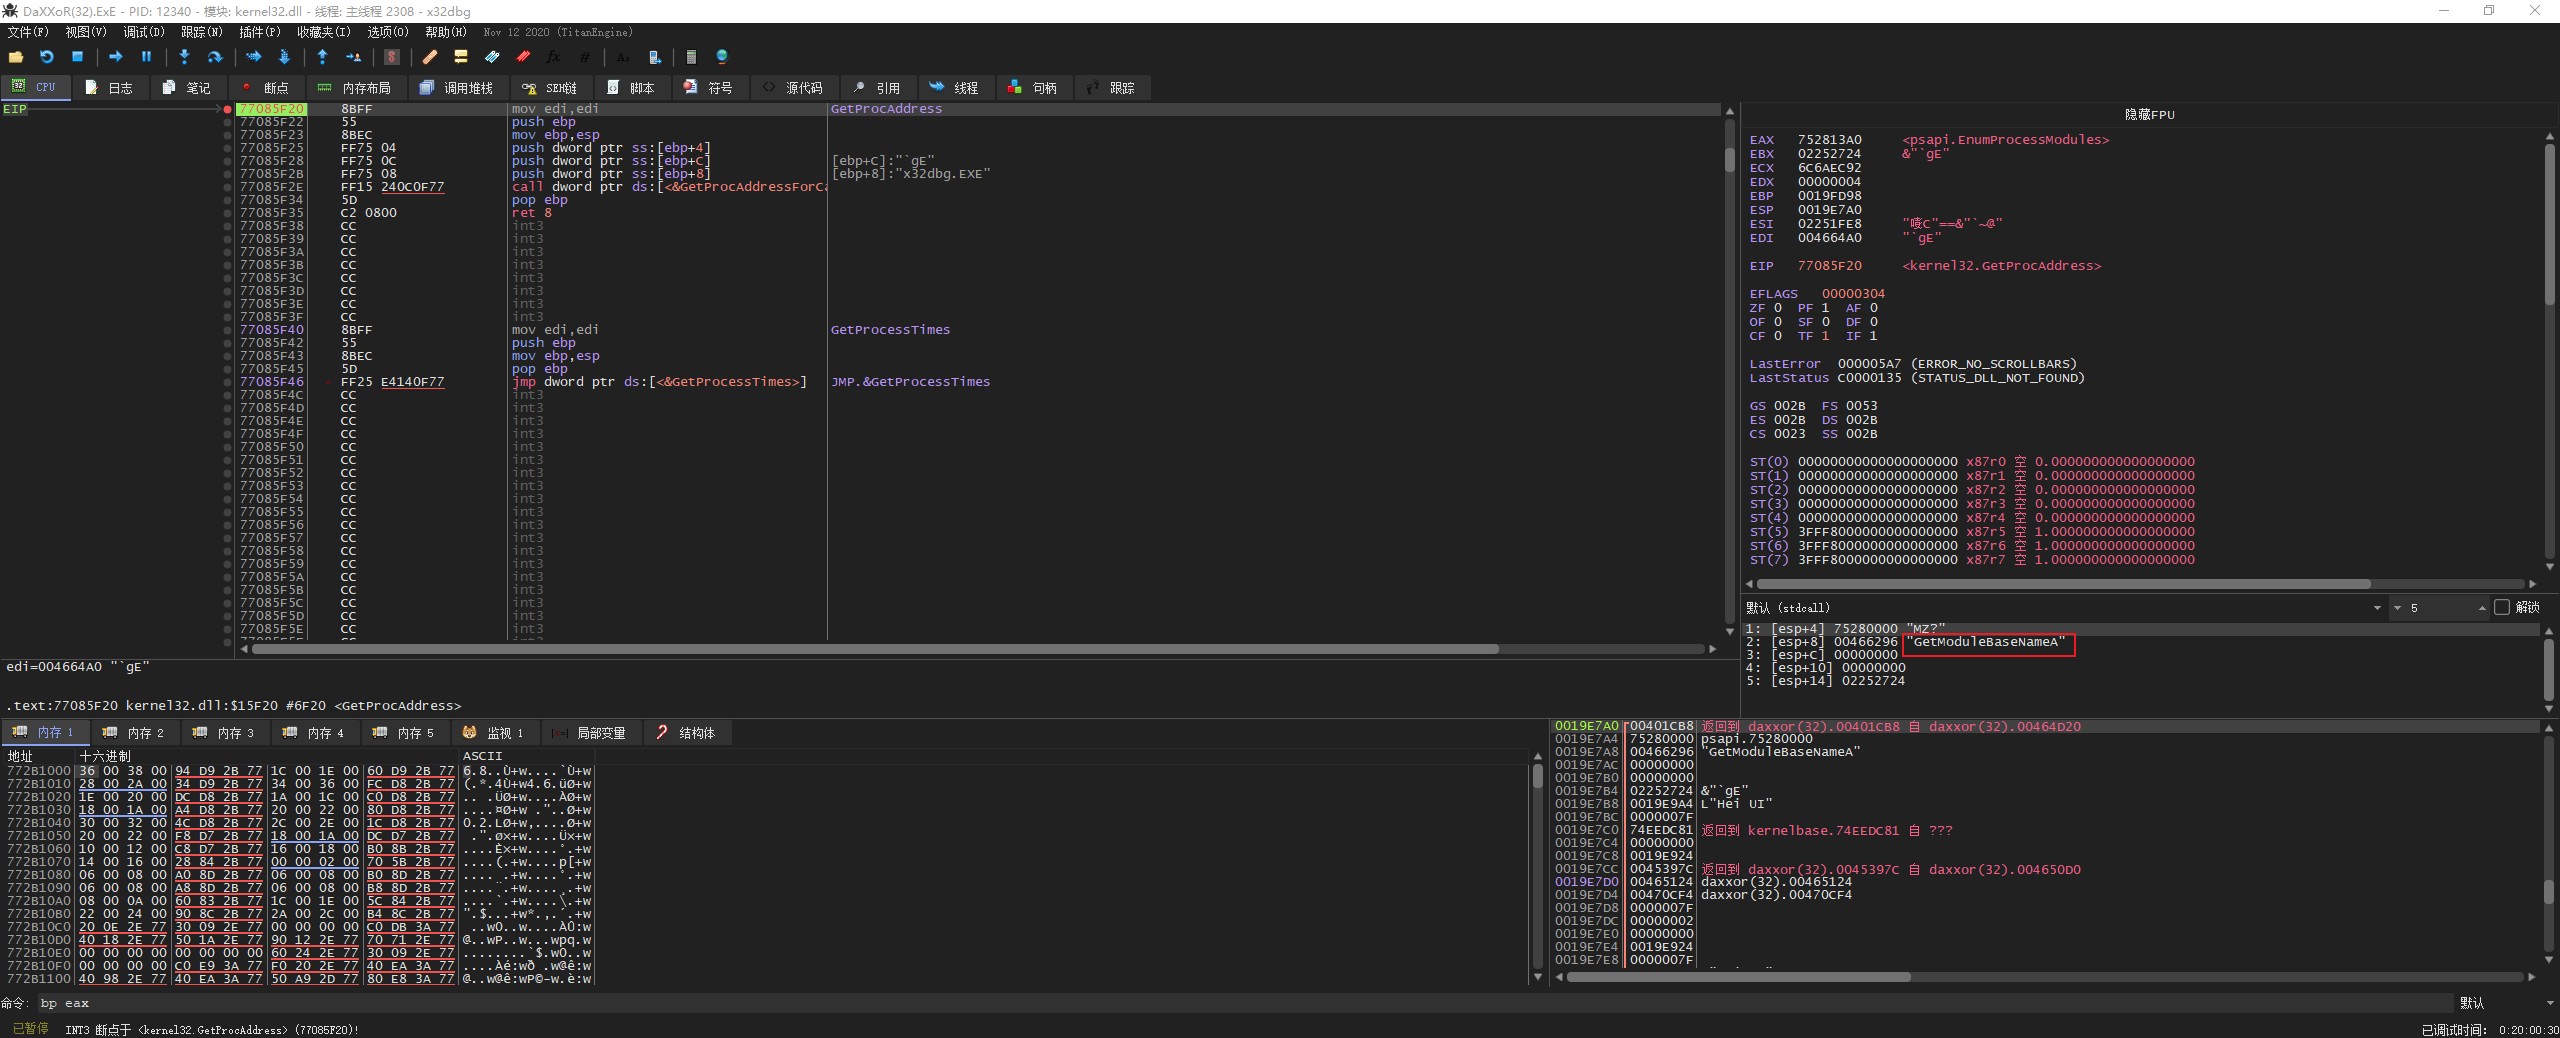
Task: Open the calculator tool icon
Action: (691, 57)
